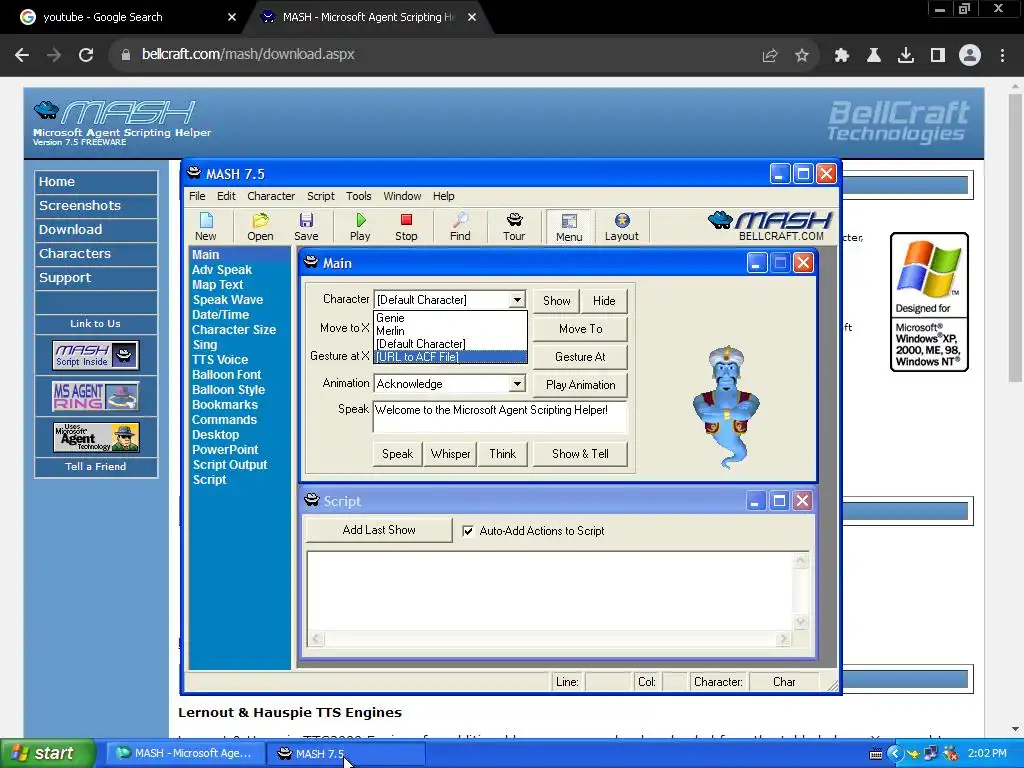This screenshot has width=1024, height=768.
Task: Click the Move To button
Action: [x=581, y=328]
